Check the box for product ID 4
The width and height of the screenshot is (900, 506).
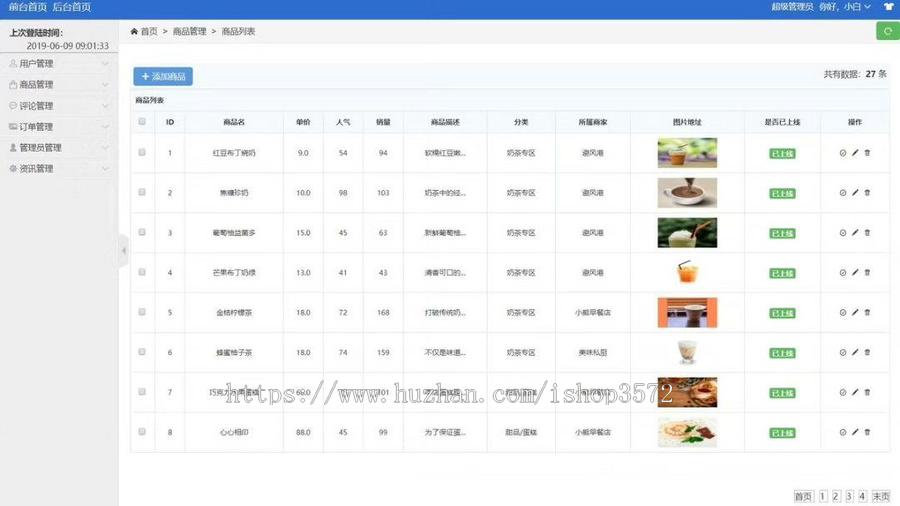point(142,272)
